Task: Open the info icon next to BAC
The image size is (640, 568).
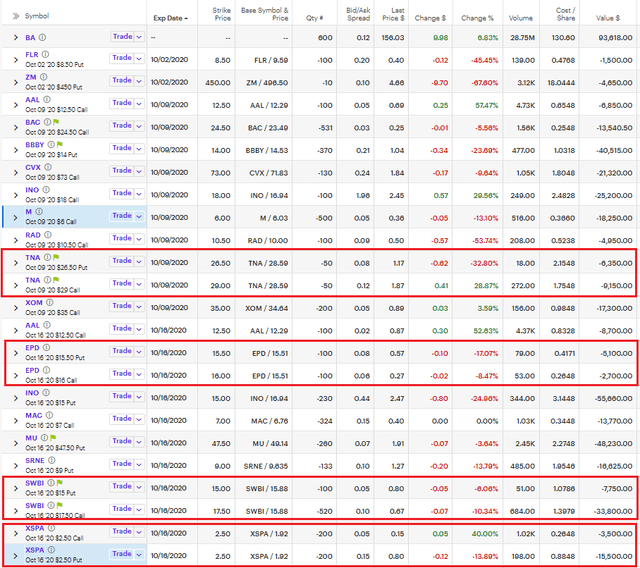Action: click(47, 122)
